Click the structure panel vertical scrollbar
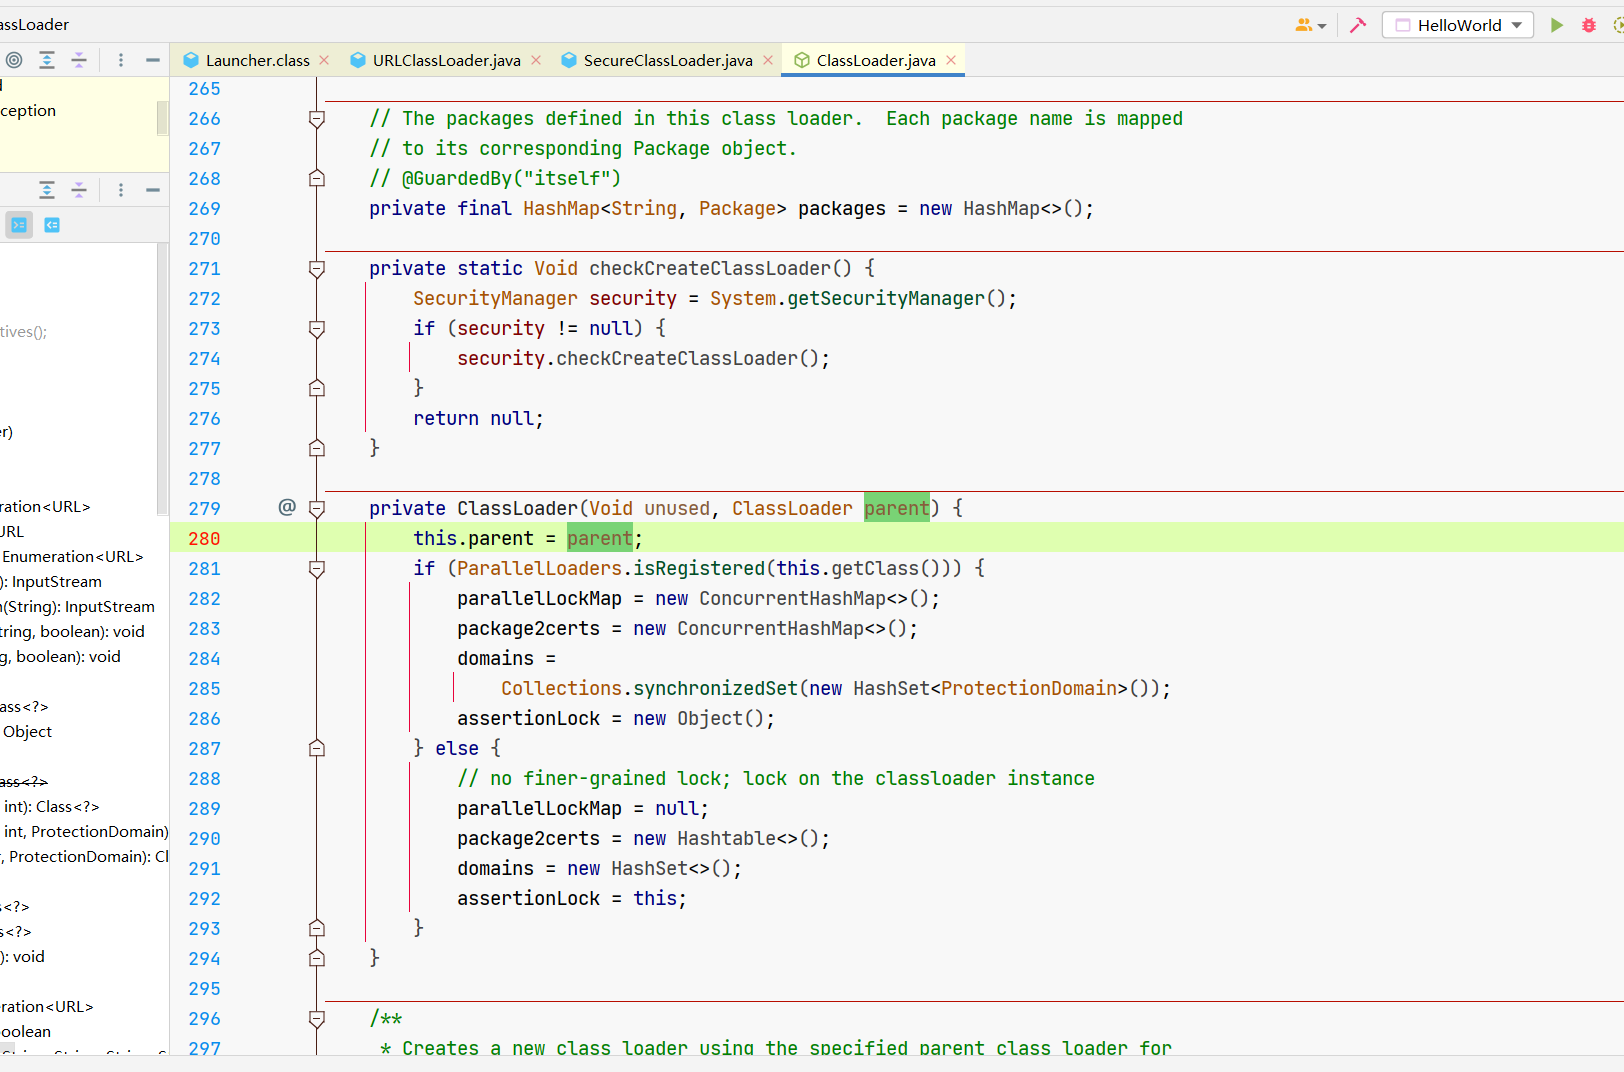The height and width of the screenshot is (1072, 1624). (x=162, y=380)
